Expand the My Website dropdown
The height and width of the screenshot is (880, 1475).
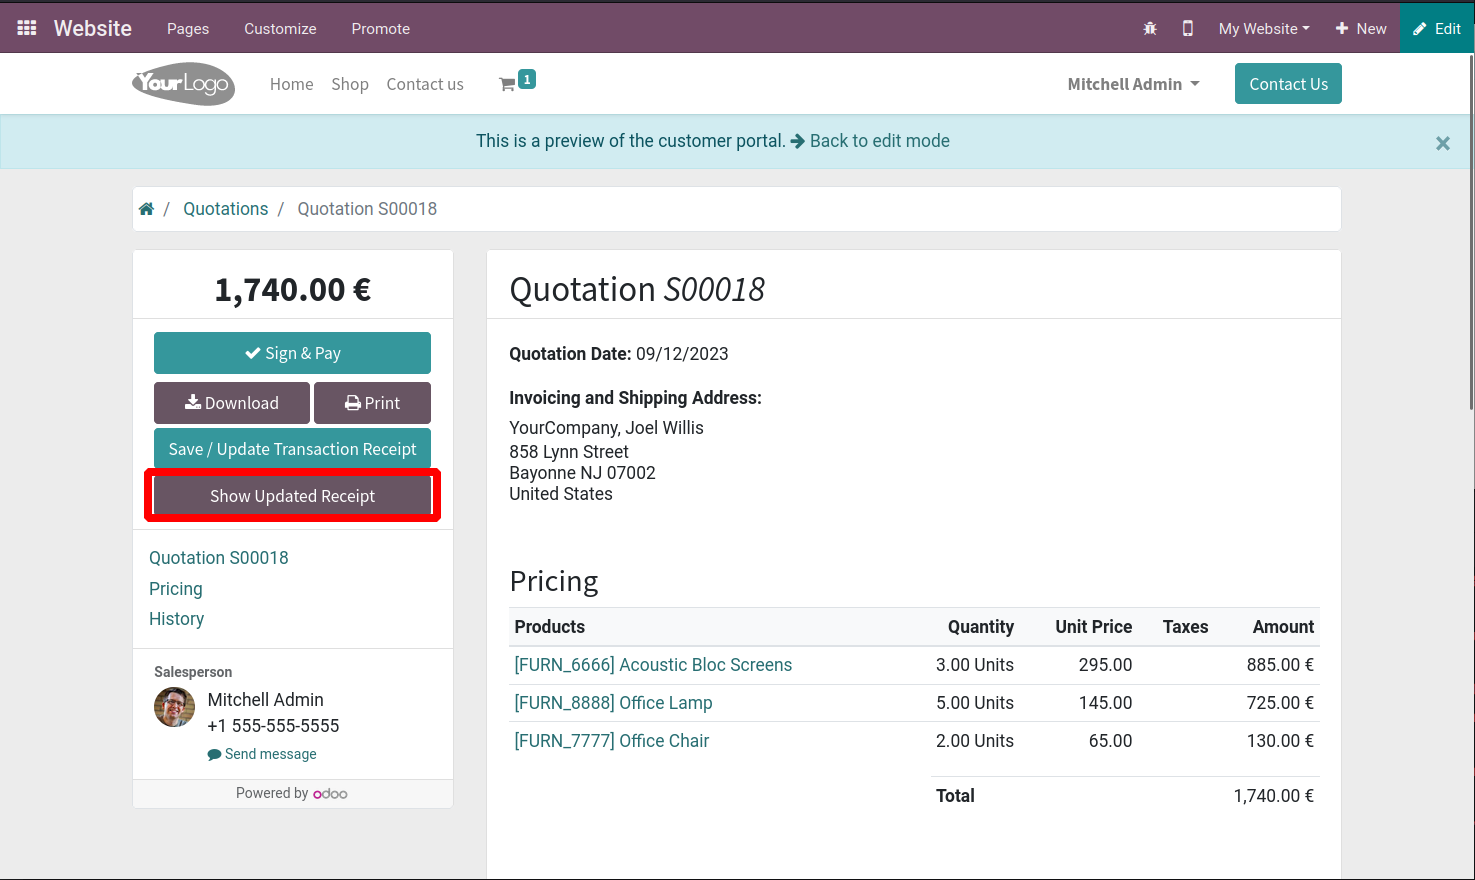click(x=1263, y=29)
